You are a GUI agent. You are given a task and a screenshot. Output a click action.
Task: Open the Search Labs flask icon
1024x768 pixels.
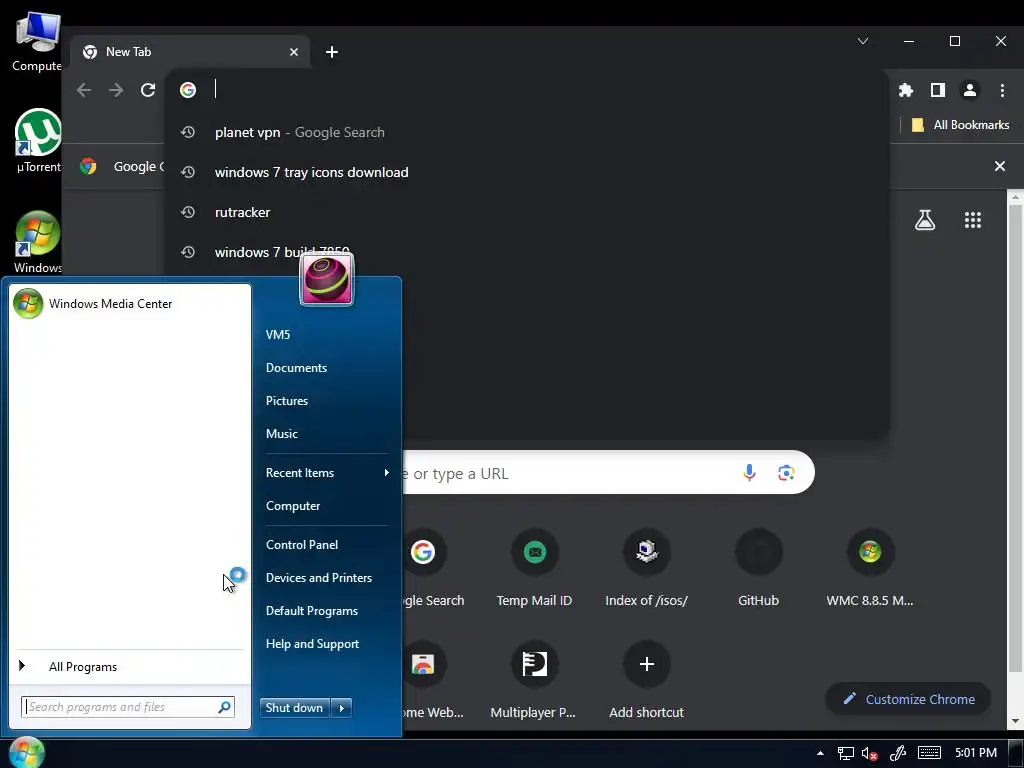(925, 220)
